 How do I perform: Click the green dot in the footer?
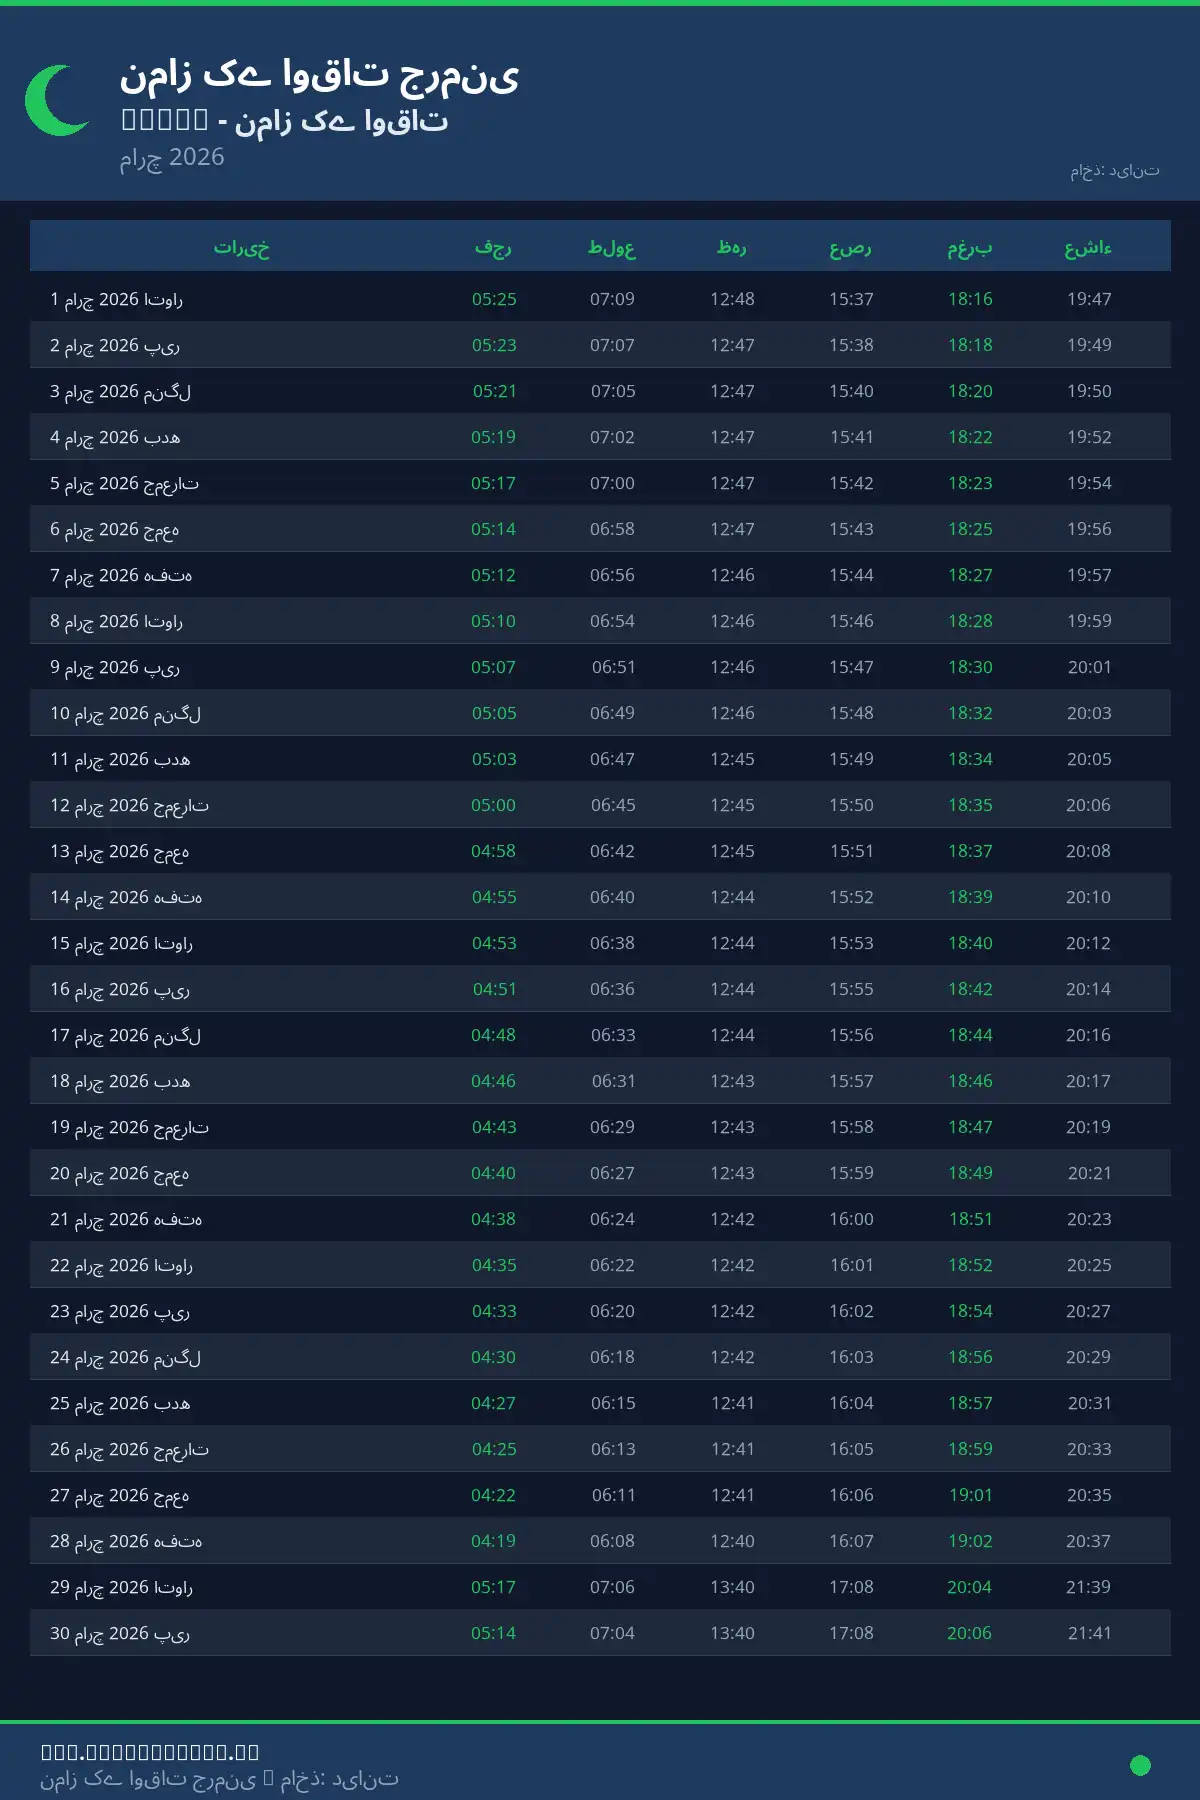(x=1140, y=1765)
